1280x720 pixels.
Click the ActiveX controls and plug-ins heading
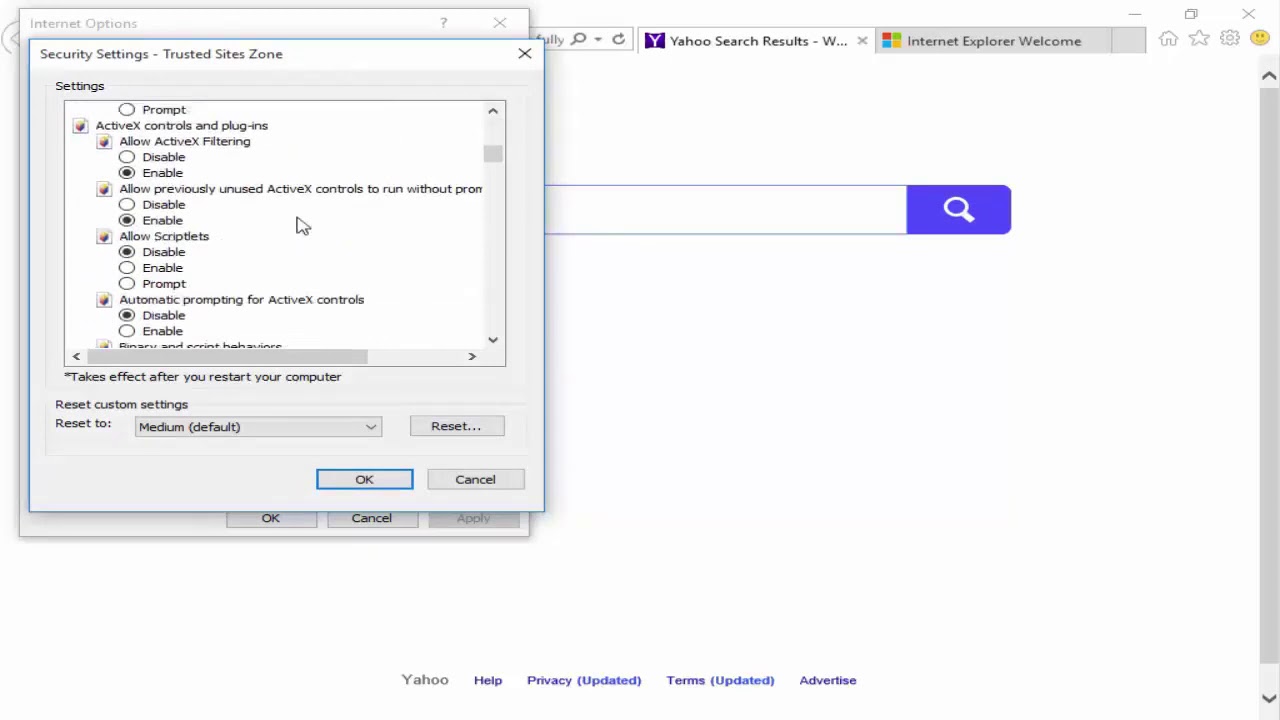[x=181, y=126]
